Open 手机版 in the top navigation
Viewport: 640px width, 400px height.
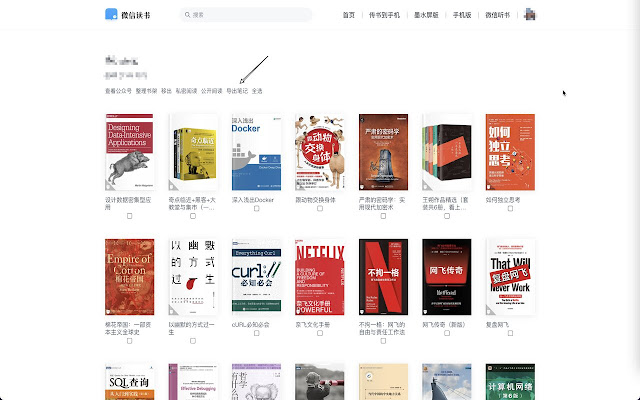tap(462, 15)
